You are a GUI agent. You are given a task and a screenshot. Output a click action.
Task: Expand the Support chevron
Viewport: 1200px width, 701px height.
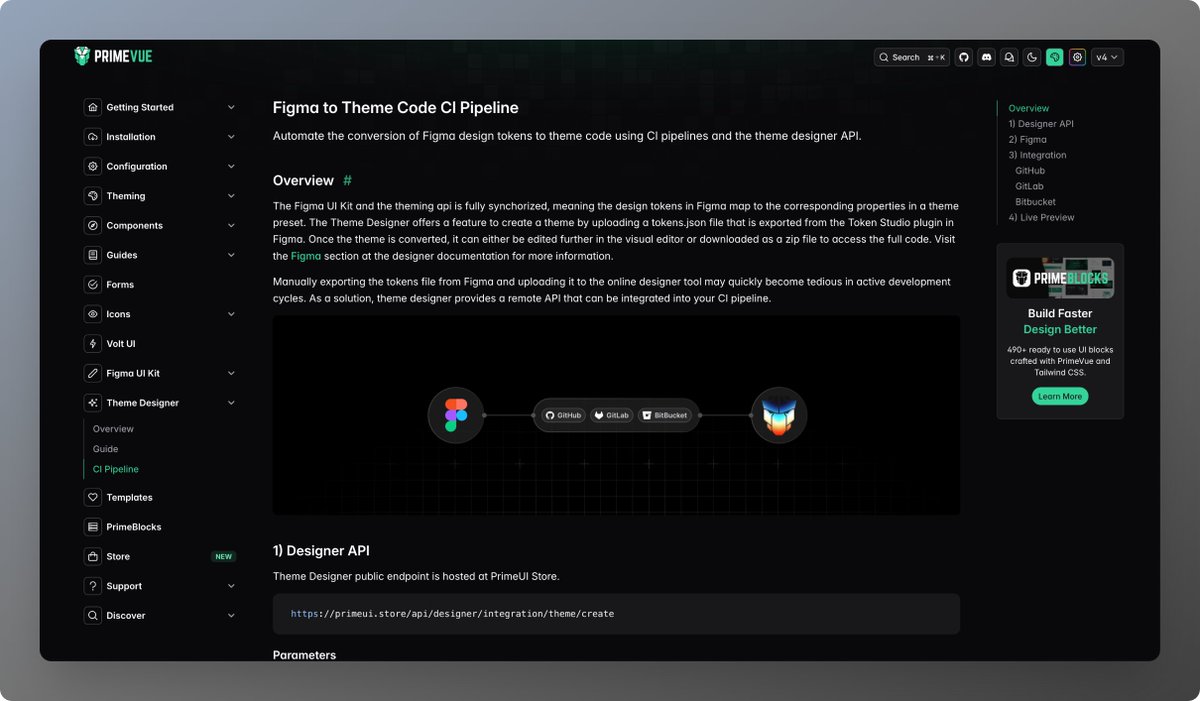pos(231,586)
